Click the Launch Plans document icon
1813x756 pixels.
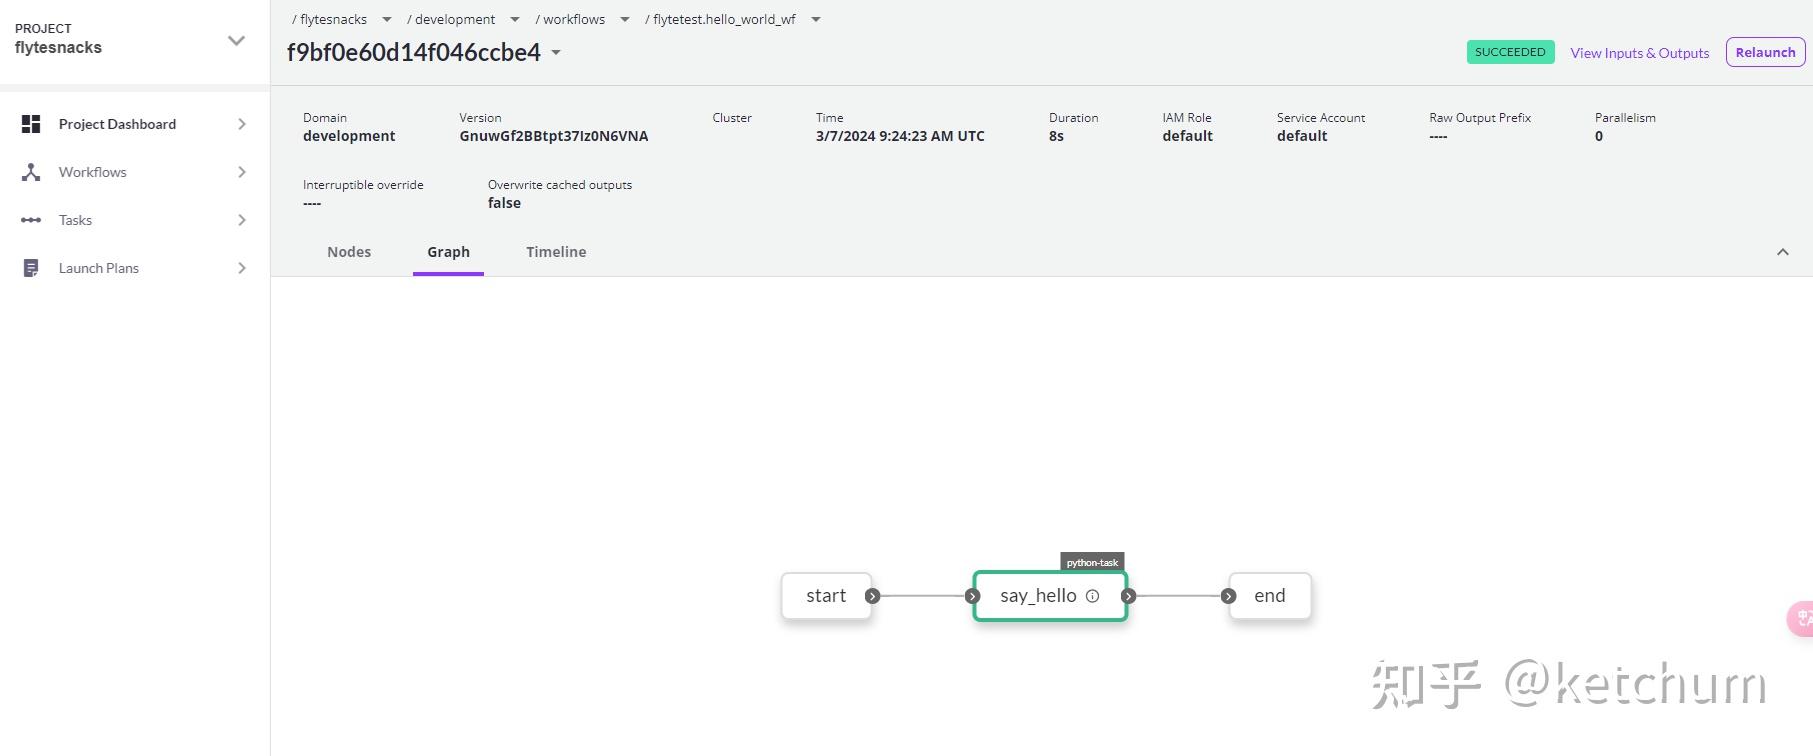click(x=31, y=268)
